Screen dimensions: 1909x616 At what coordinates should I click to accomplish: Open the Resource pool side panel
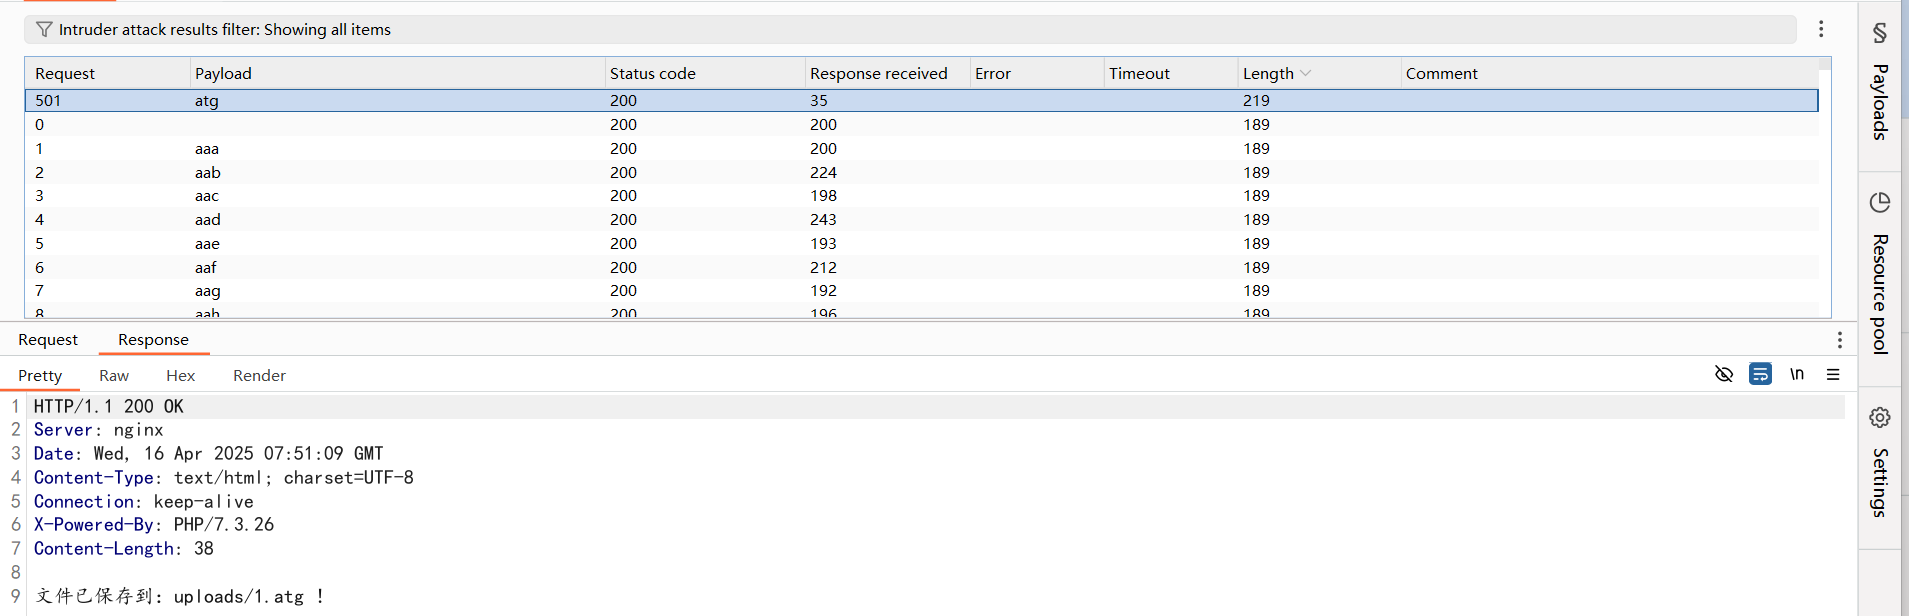tap(1879, 272)
